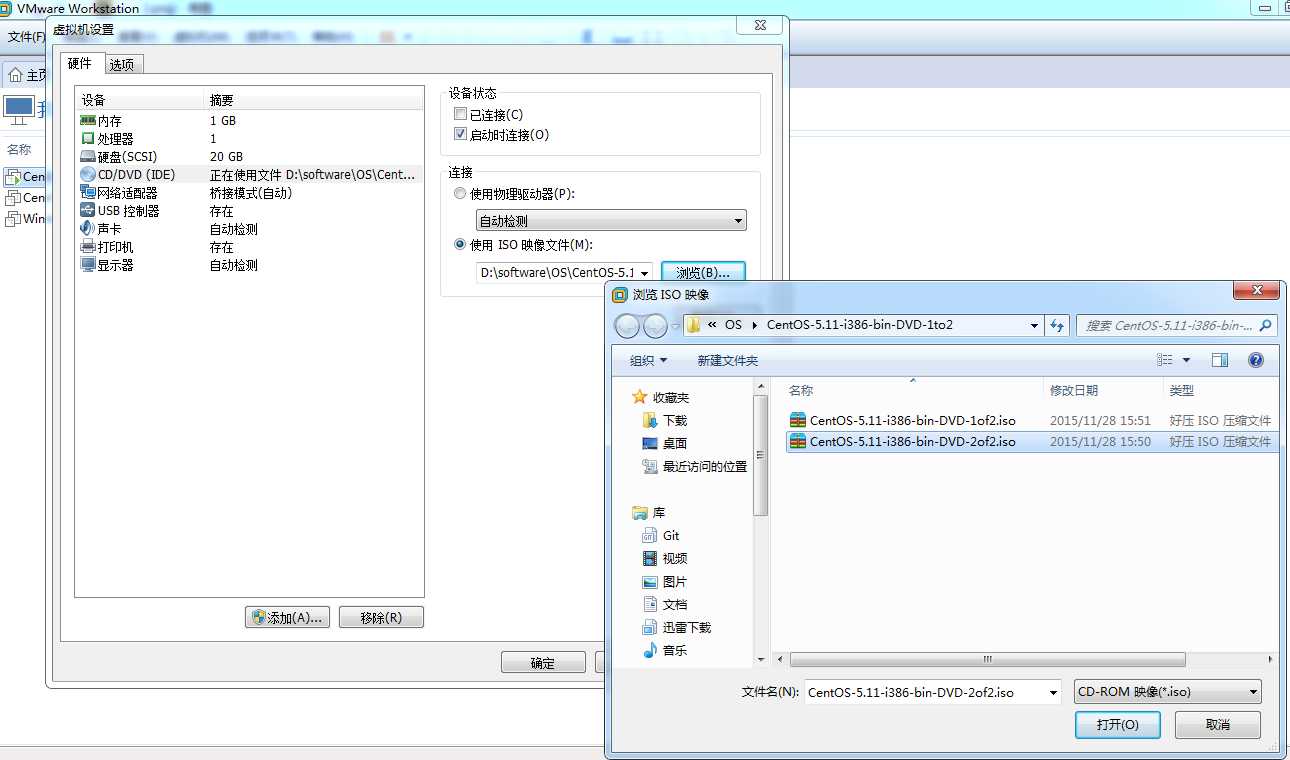The image size is (1290, 760).
Task: Click the 桥接模式(自动) summary text
Action: [251, 193]
